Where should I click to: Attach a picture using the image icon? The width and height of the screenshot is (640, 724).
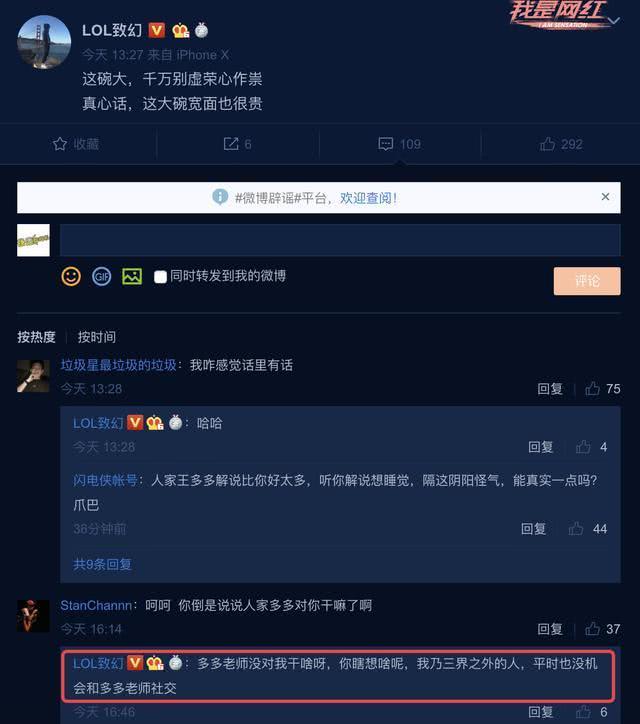[132, 277]
